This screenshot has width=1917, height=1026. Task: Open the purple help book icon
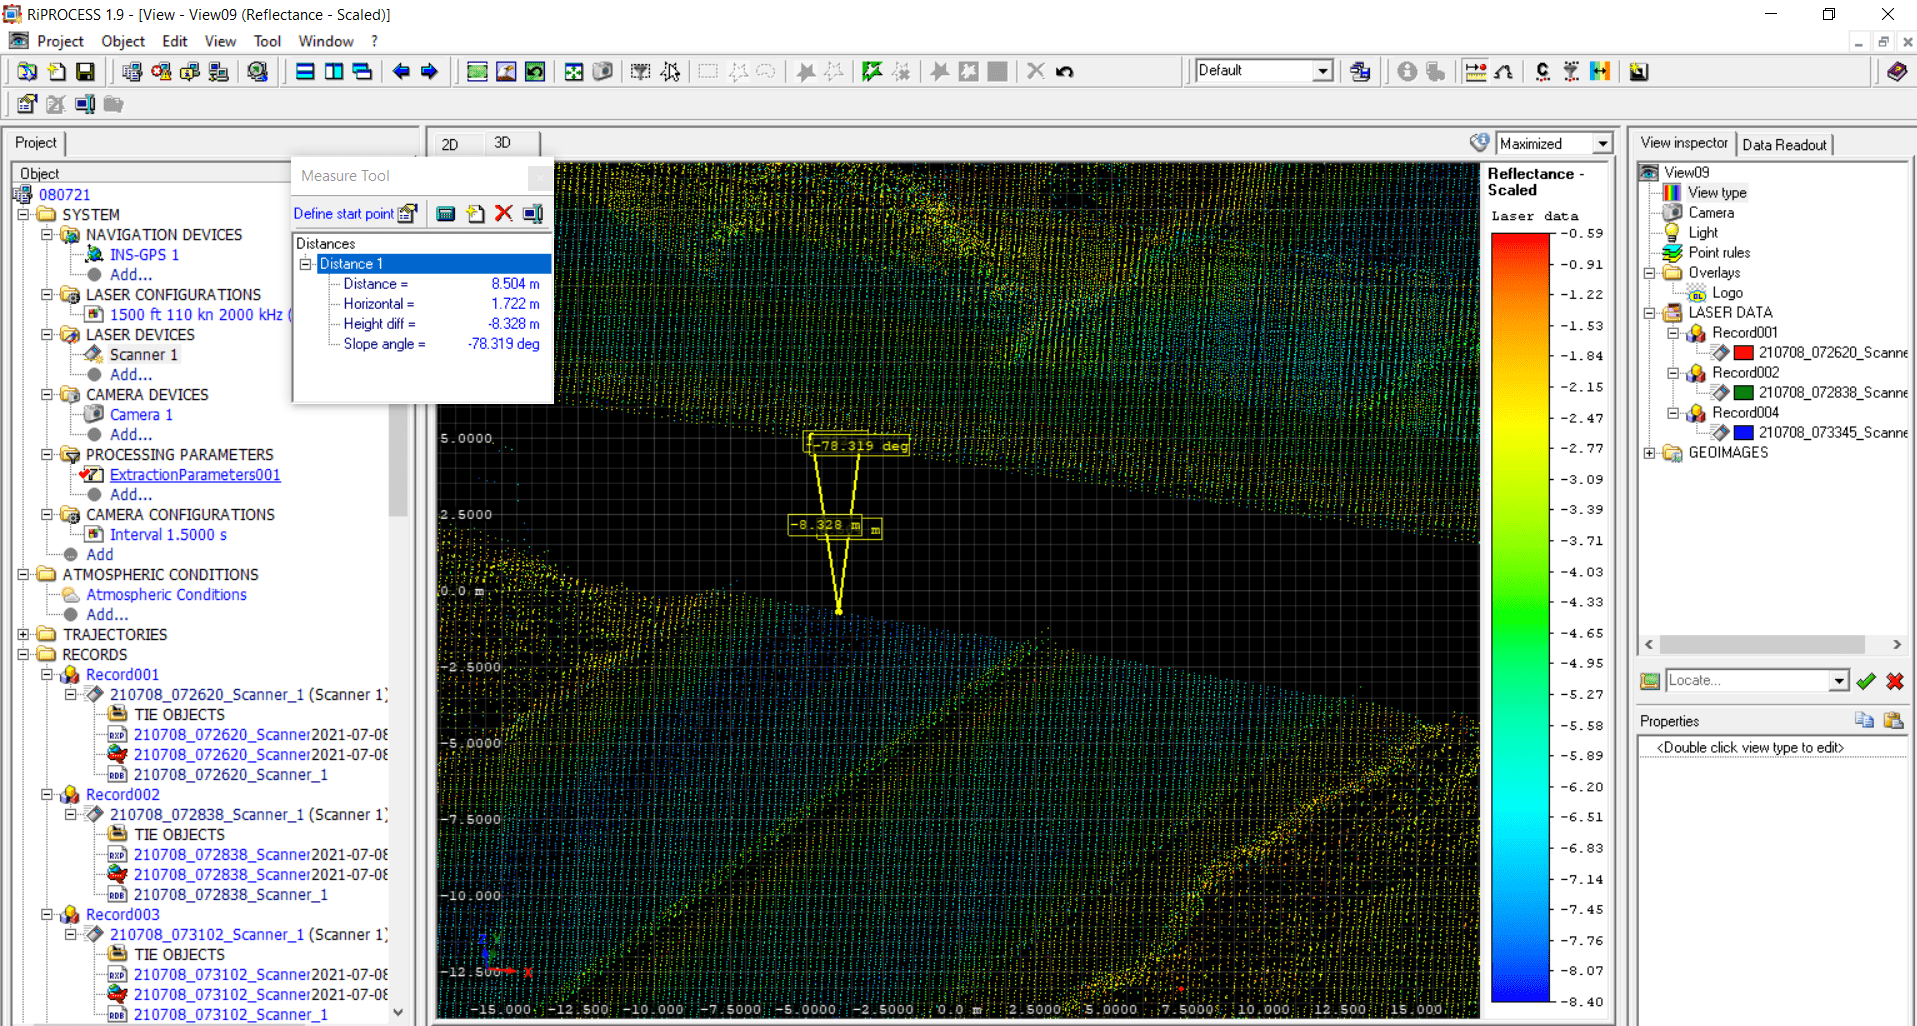pos(1896,71)
